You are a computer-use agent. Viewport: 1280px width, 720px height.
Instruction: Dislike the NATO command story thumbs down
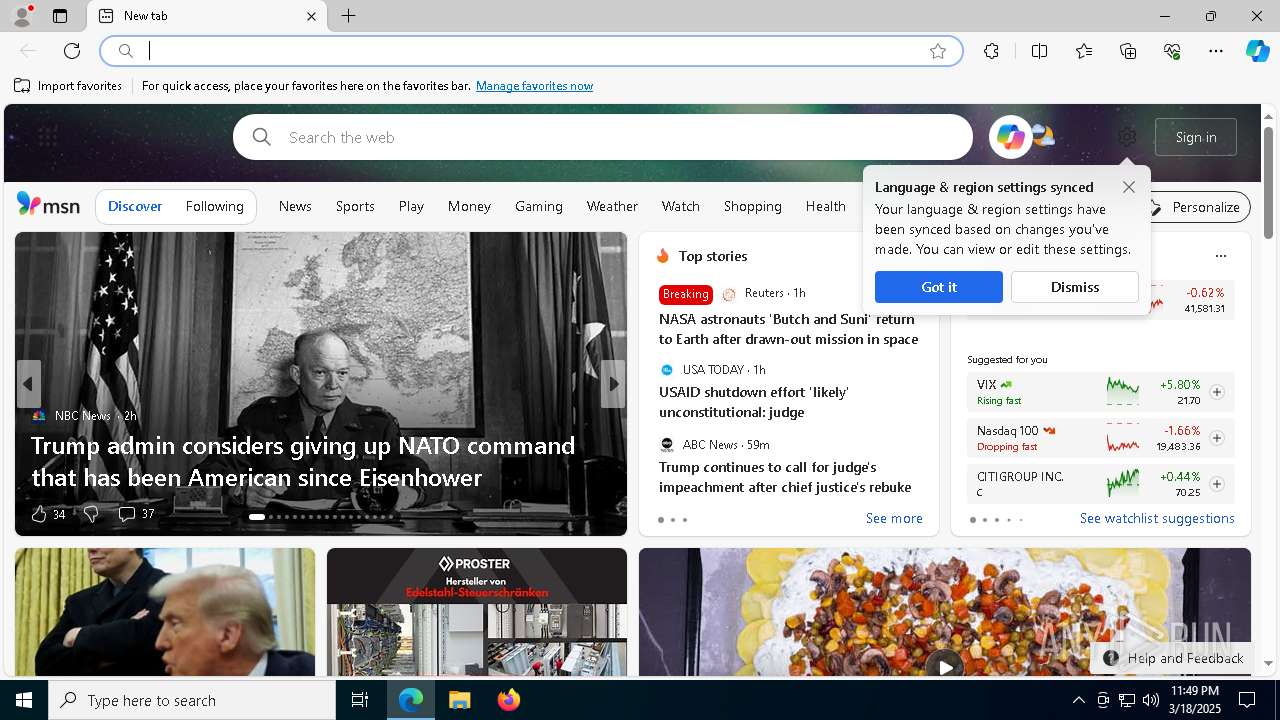pos(91,514)
